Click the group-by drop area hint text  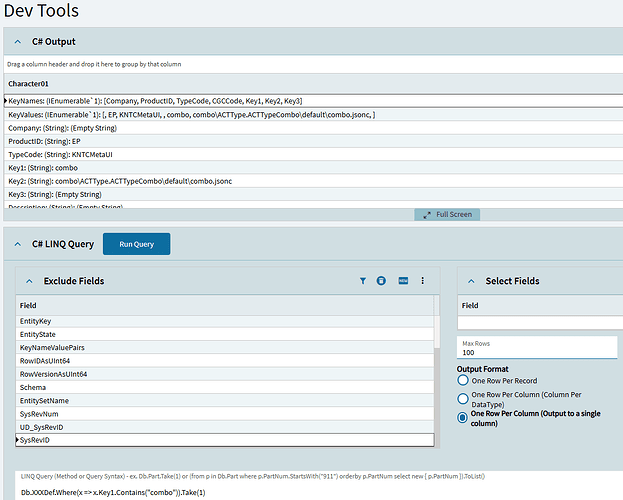click(94, 64)
